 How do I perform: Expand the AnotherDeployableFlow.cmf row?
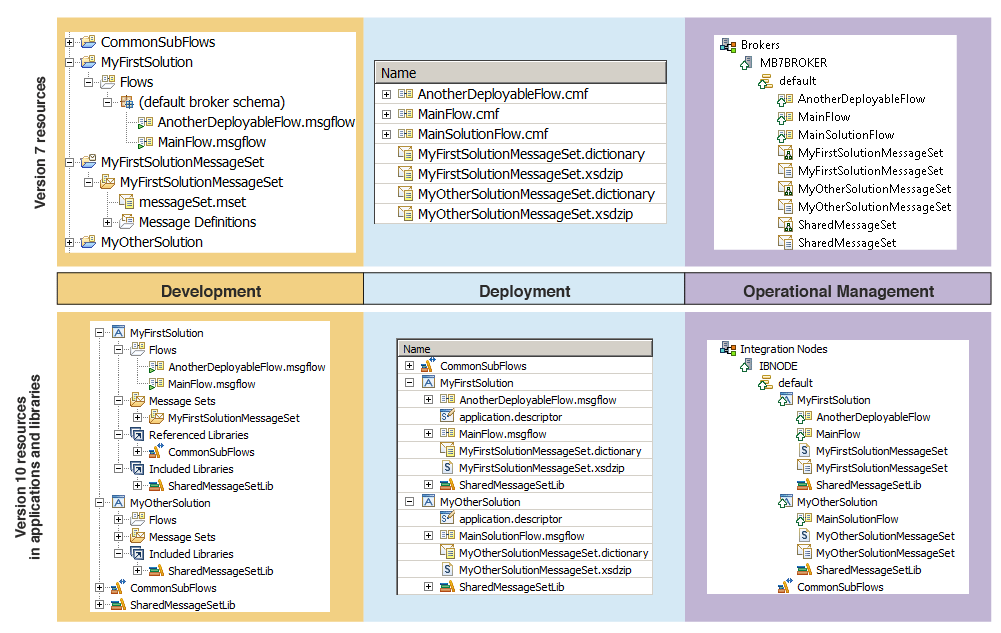click(x=386, y=94)
